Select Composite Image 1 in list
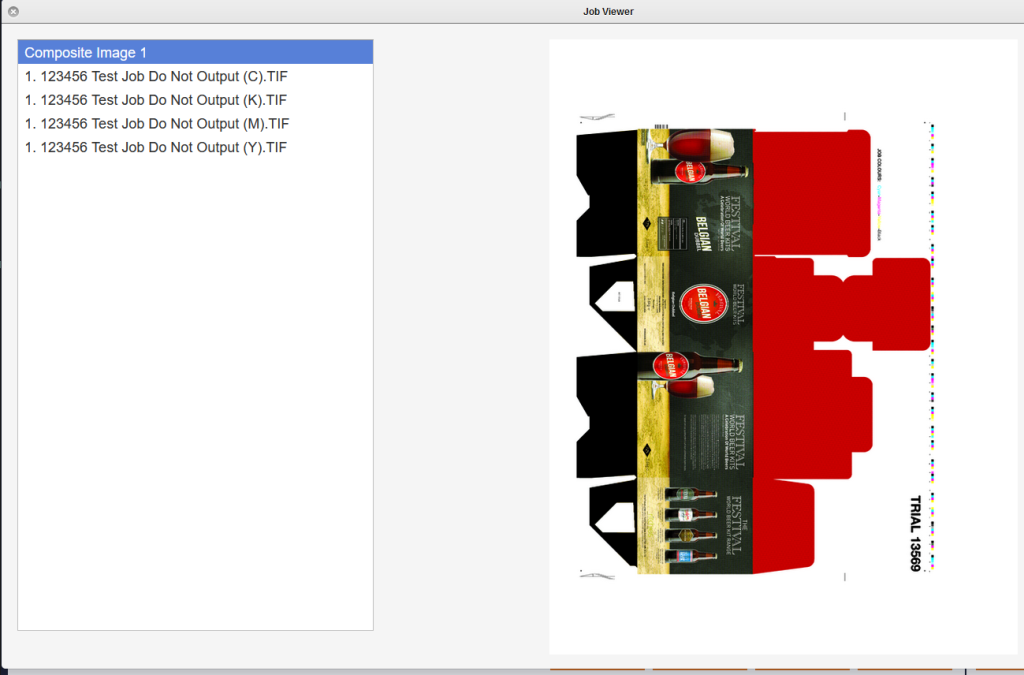Viewport: 1024px width, 675px height. click(196, 52)
